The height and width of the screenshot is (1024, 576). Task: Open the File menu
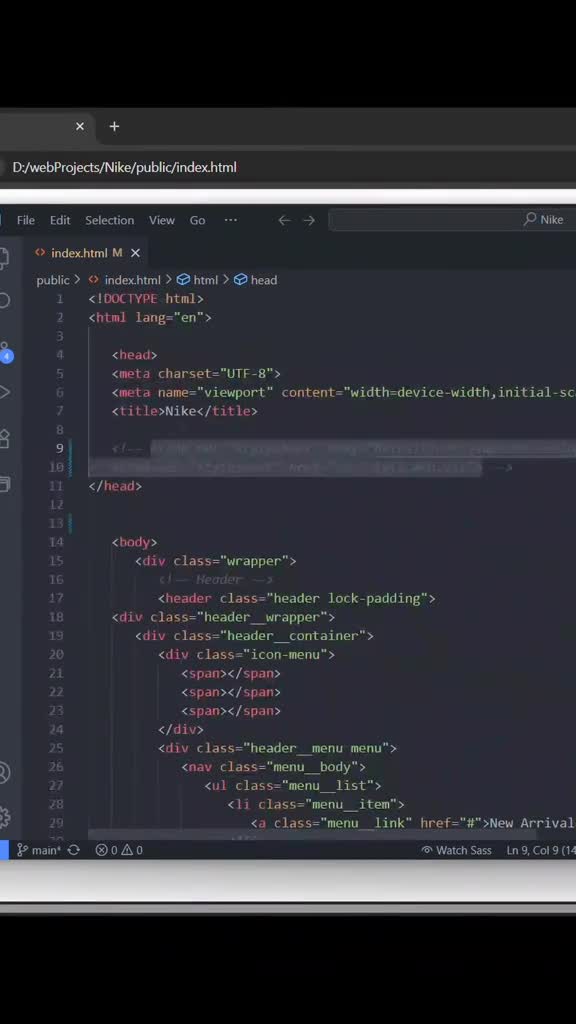[26, 220]
